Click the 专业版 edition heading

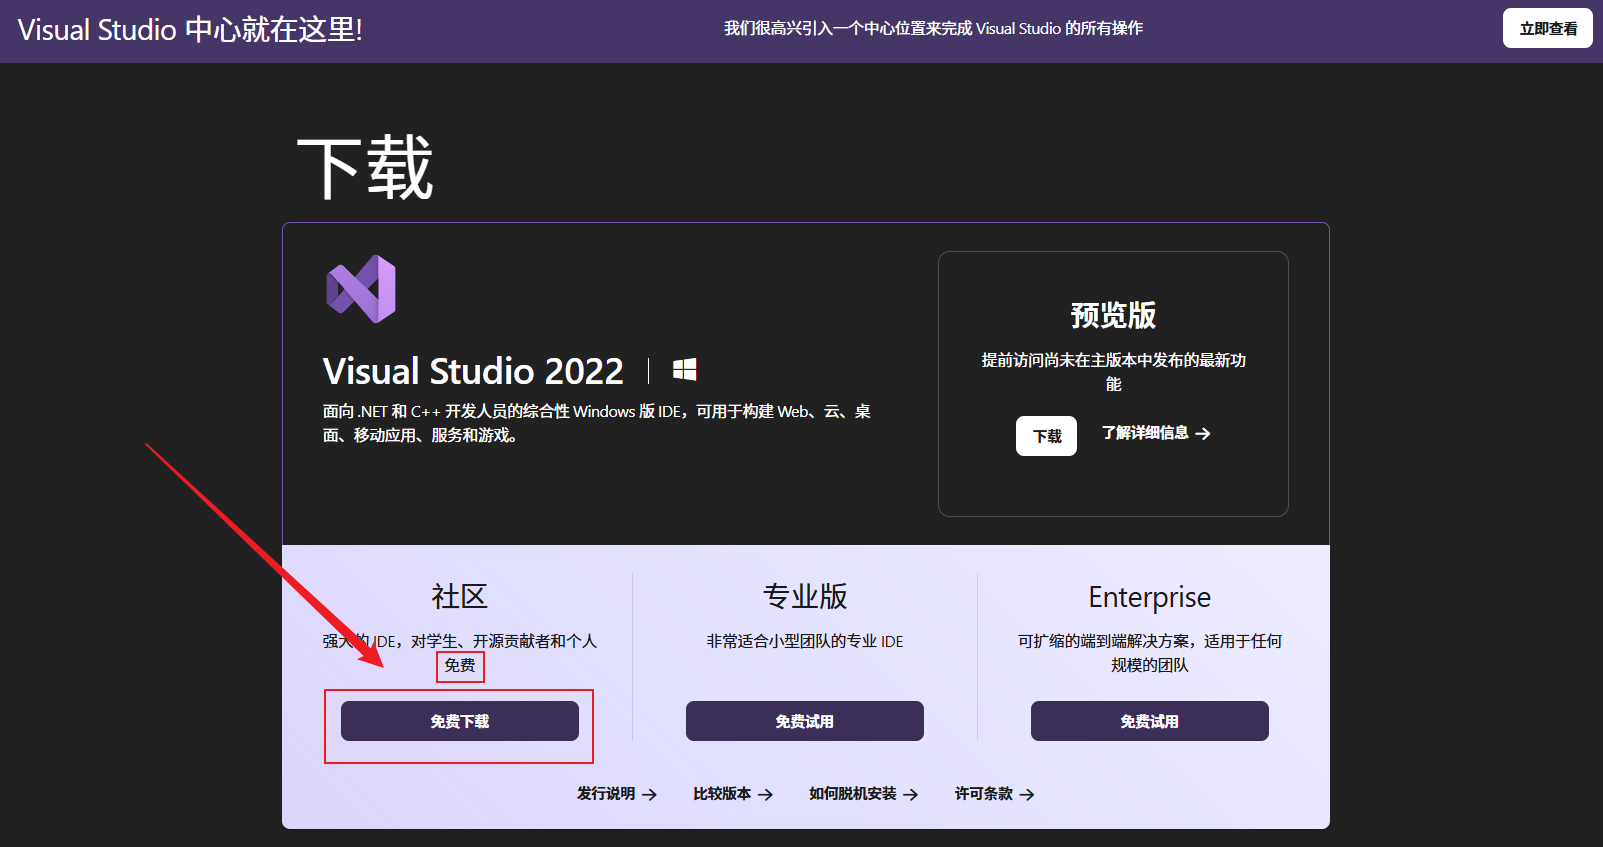pyautogui.click(x=805, y=597)
